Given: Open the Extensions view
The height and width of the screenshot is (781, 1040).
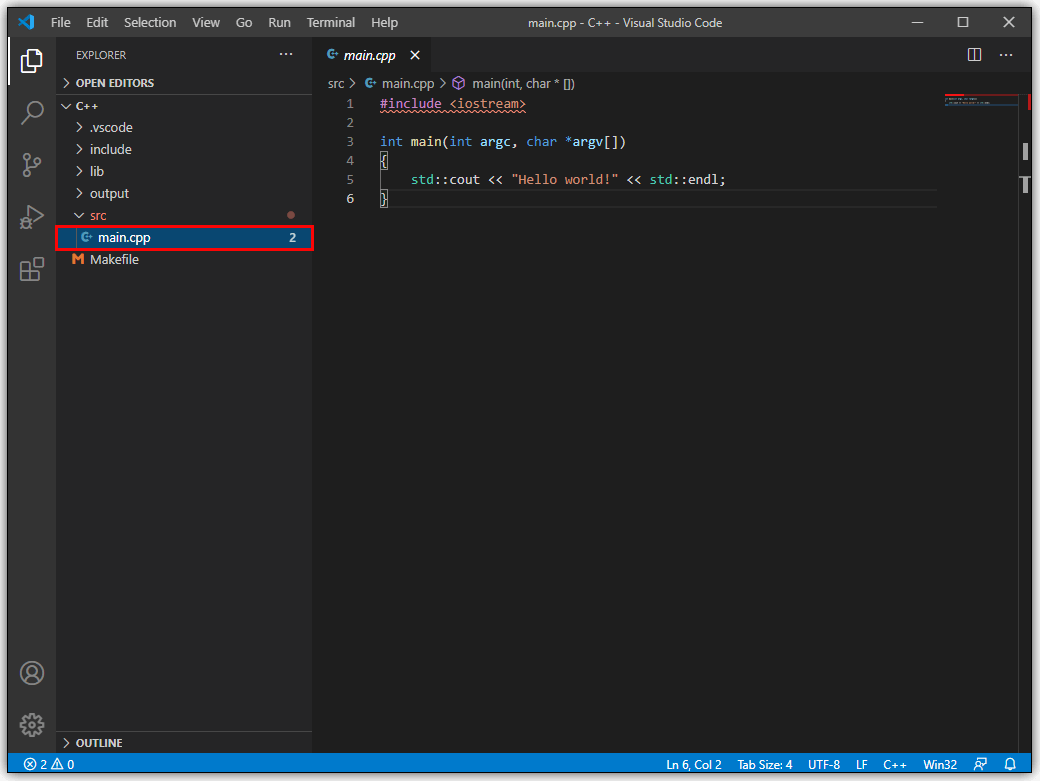Looking at the screenshot, I should (x=31, y=269).
